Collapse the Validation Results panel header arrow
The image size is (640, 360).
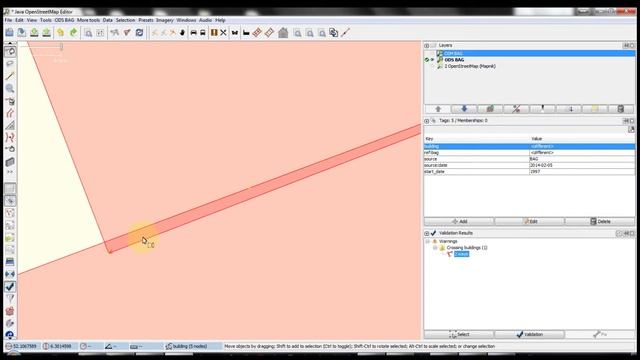(427, 233)
